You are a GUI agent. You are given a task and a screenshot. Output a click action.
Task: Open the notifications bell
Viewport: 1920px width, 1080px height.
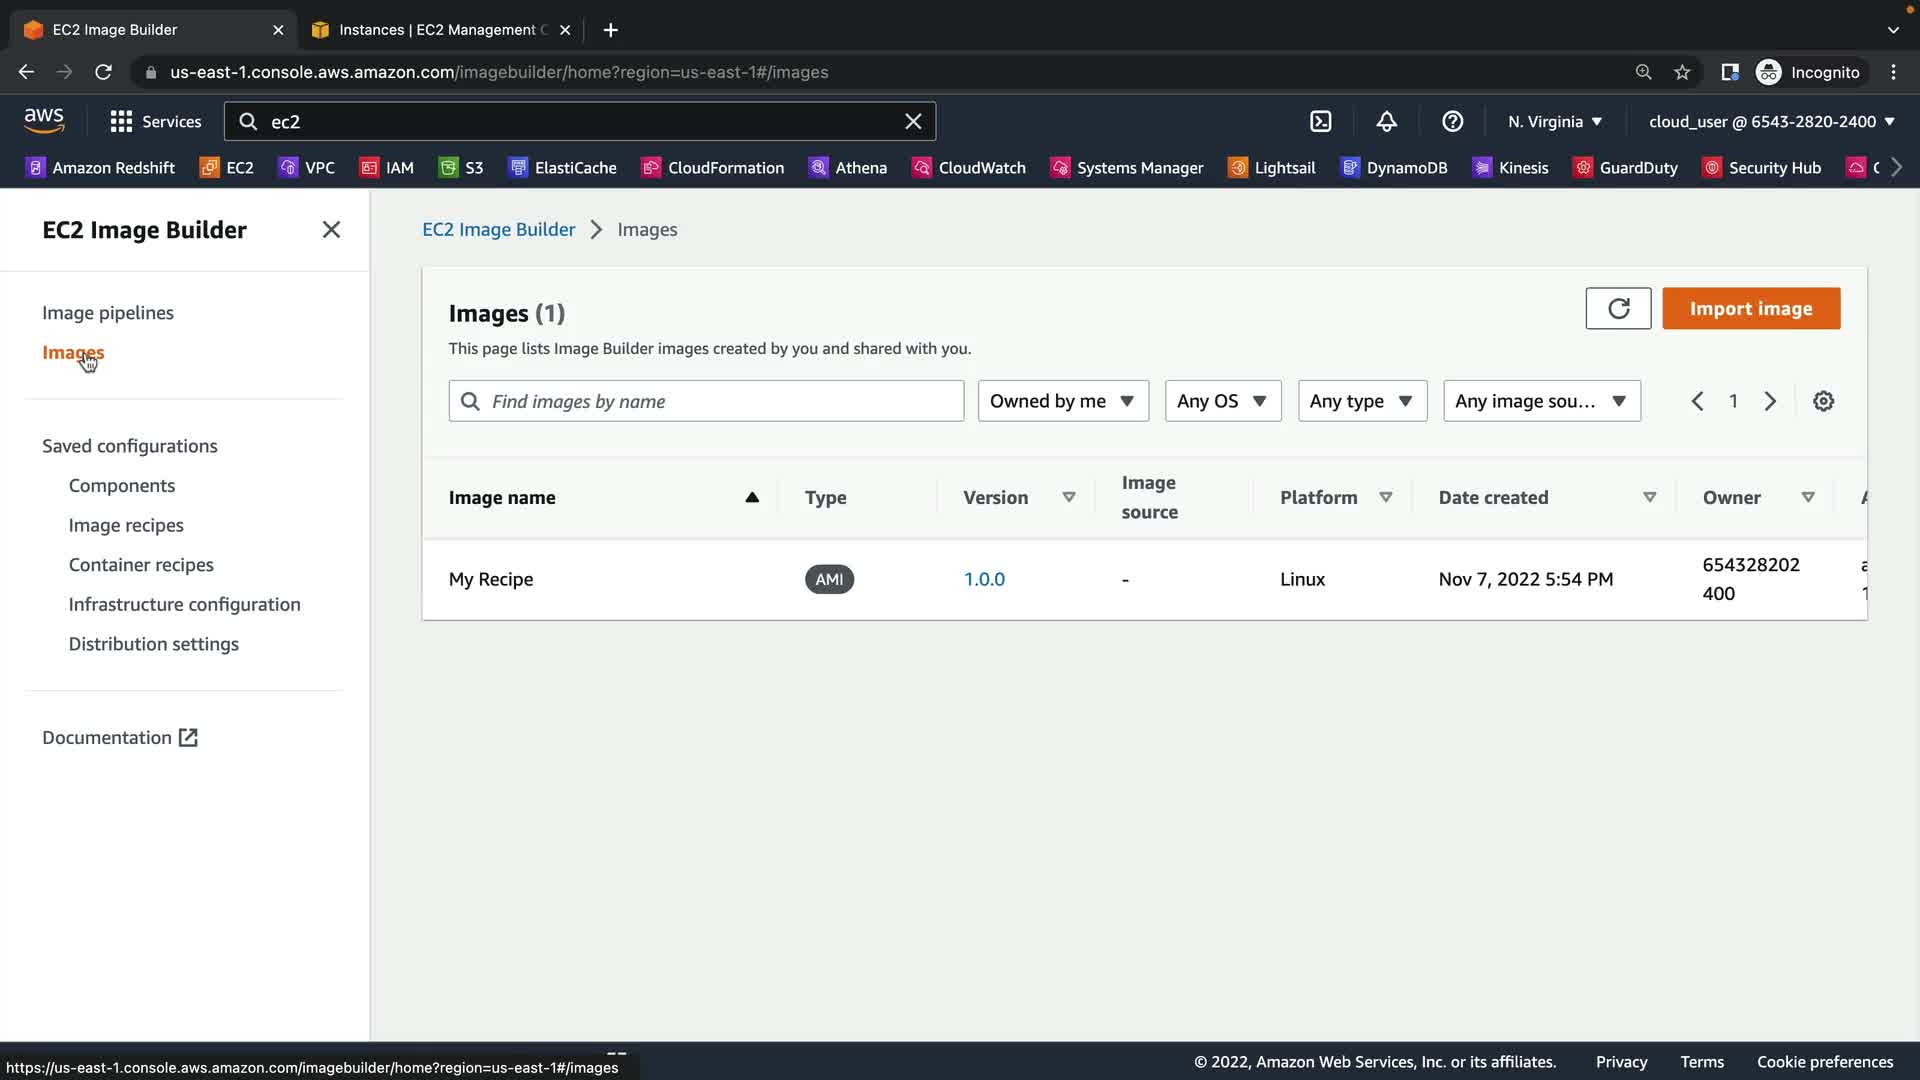1386,121
